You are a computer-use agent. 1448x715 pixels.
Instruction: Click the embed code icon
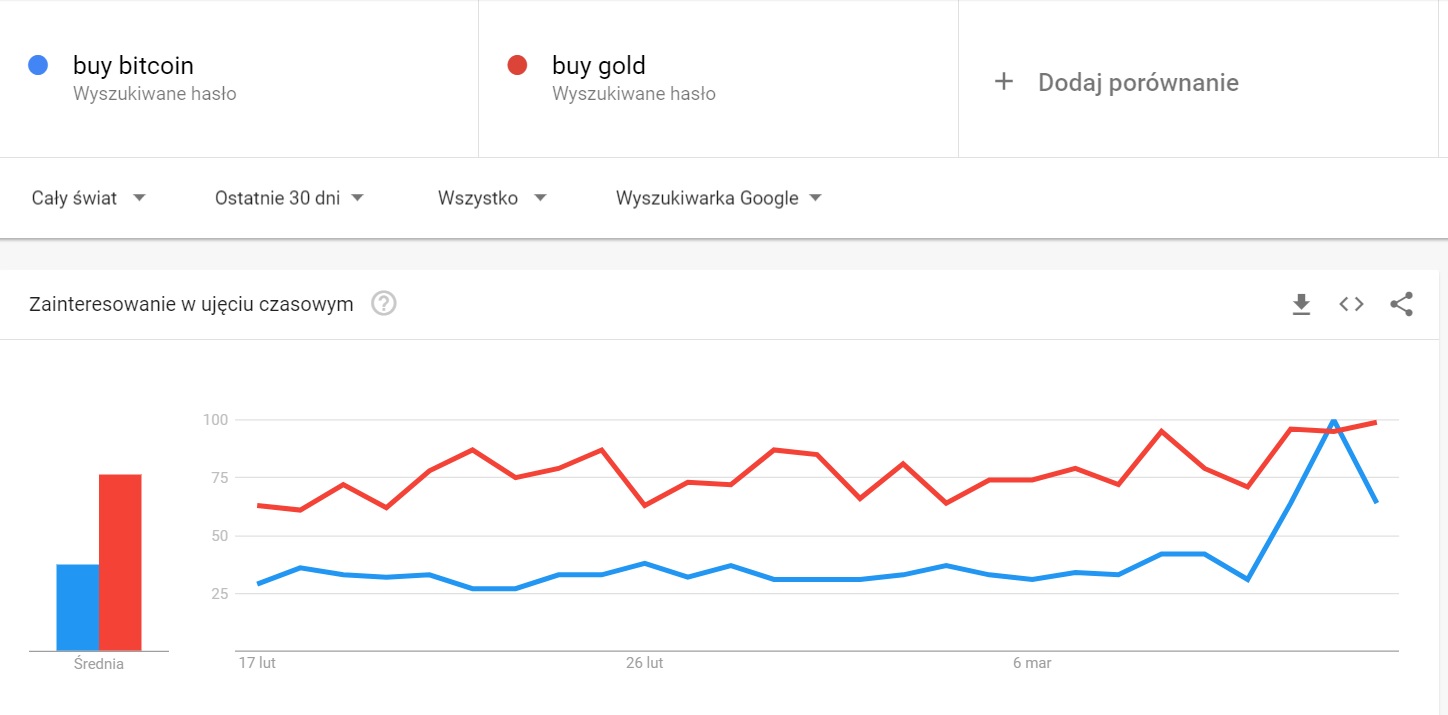1351,304
